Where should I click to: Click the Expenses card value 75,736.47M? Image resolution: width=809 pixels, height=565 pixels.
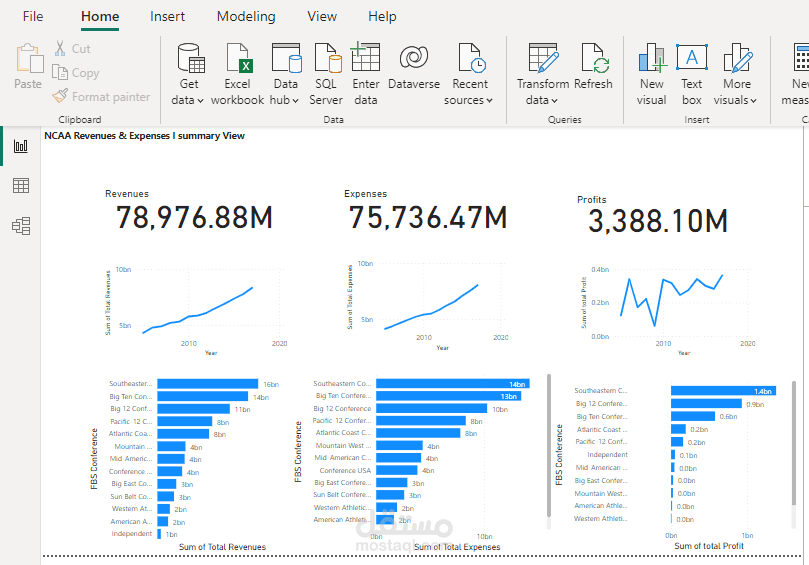[428, 217]
